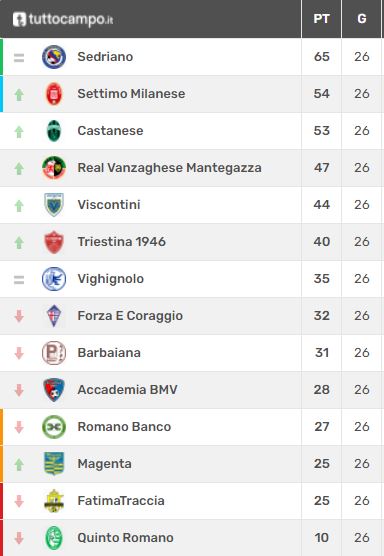This screenshot has width=384, height=556.
Task: Click Real Vanzaghese Mantegazza crest icon
Action: (54, 168)
